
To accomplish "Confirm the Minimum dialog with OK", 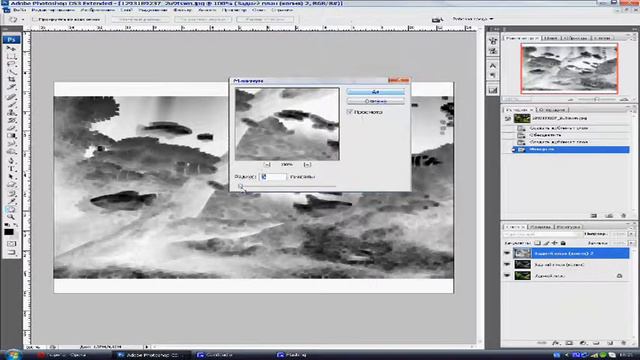I will pos(376,92).
